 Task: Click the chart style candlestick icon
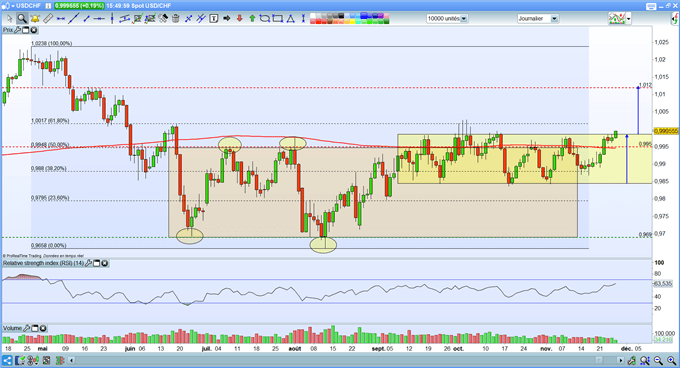(617, 19)
